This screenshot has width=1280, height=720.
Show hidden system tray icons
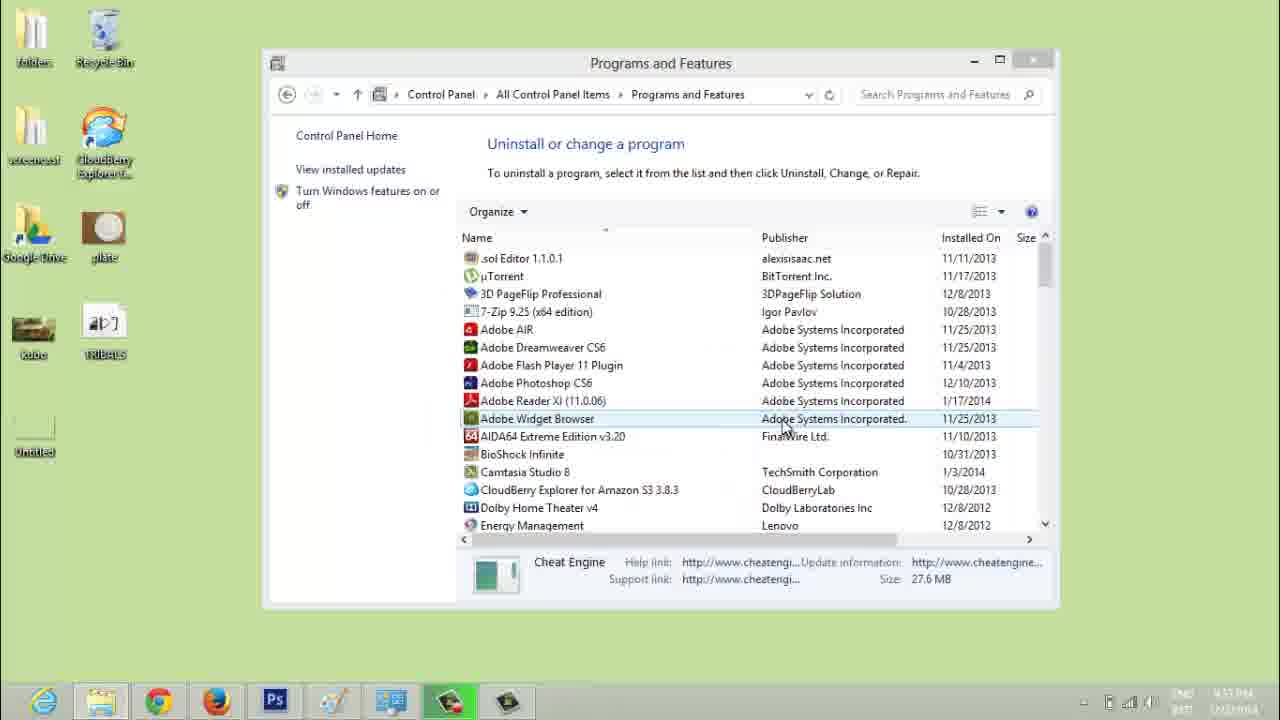(1083, 702)
